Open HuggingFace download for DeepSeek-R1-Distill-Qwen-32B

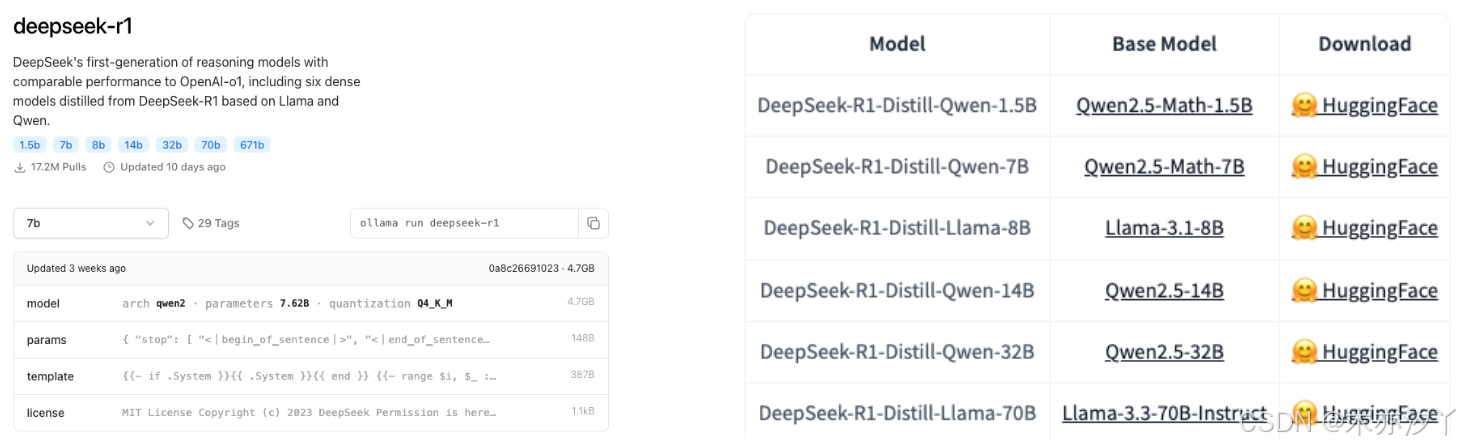pos(1364,351)
